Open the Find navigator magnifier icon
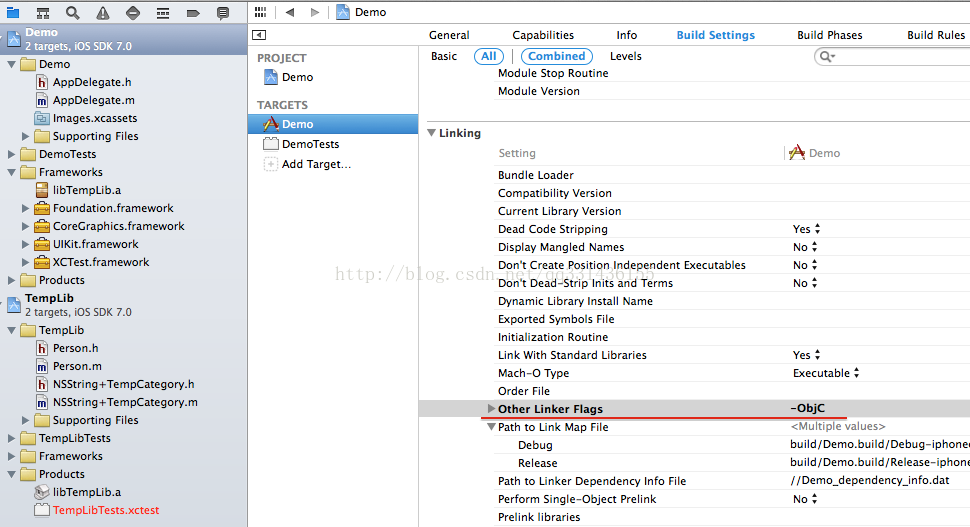Screen dimensions: 970x527 [73, 12]
